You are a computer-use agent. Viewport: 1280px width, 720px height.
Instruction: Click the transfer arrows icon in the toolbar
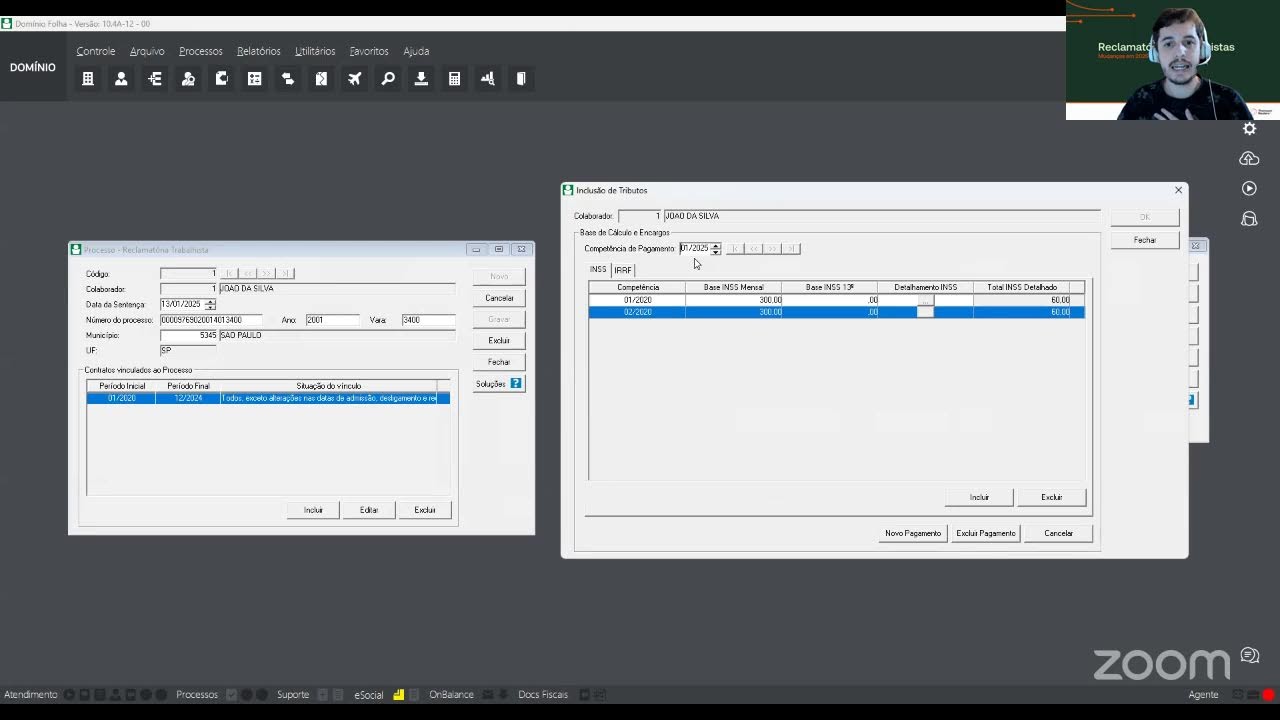click(x=288, y=79)
